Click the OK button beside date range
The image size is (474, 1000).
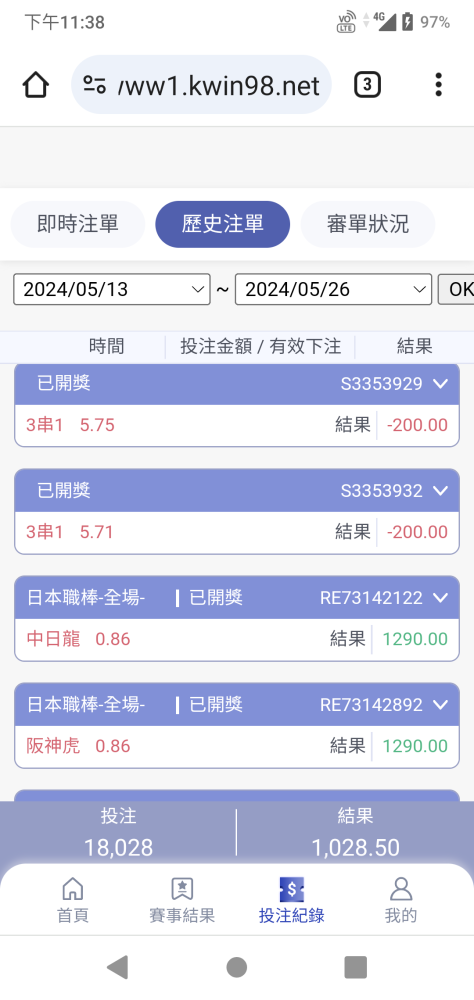[456, 290]
